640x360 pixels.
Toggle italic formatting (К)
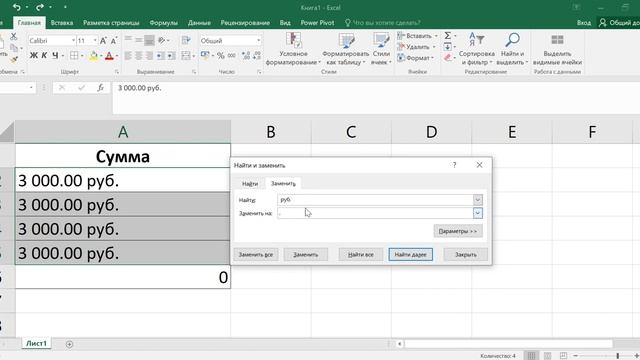coord(44,56)
